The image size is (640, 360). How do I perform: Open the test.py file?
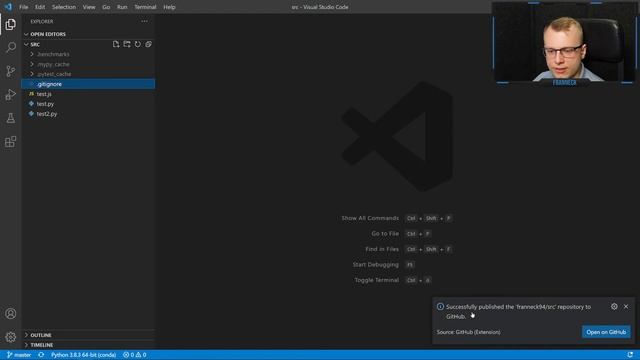88,104
